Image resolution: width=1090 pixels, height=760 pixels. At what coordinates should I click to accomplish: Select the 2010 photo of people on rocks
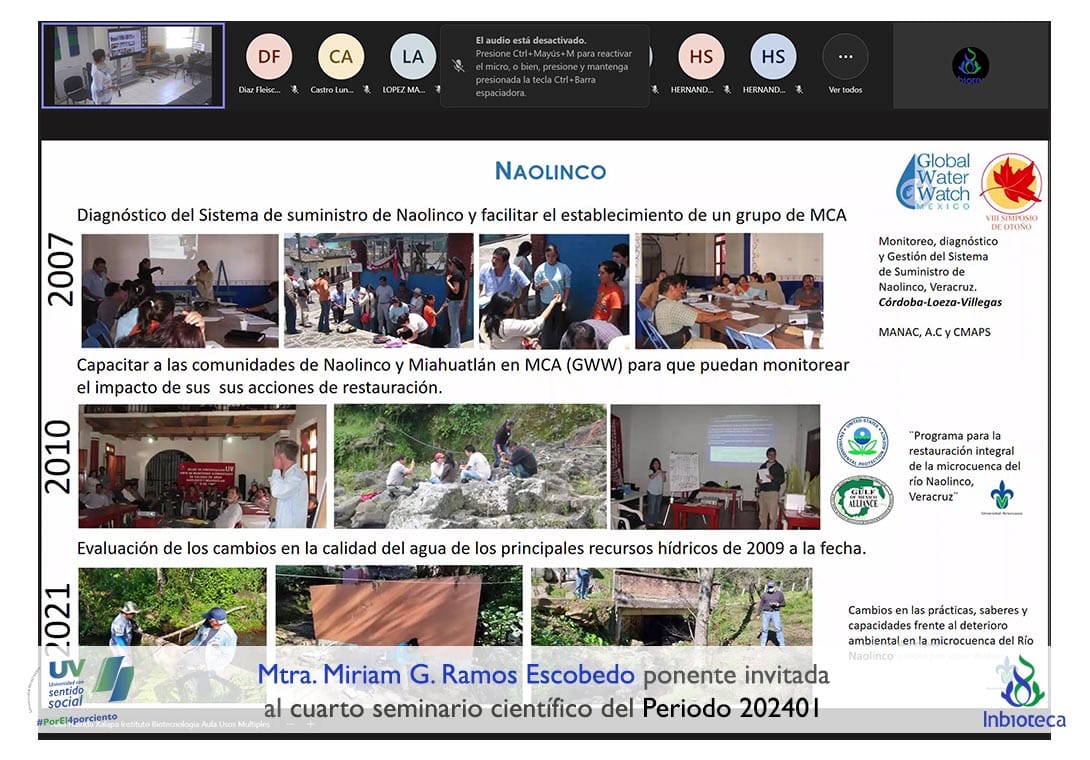[470, 465]
